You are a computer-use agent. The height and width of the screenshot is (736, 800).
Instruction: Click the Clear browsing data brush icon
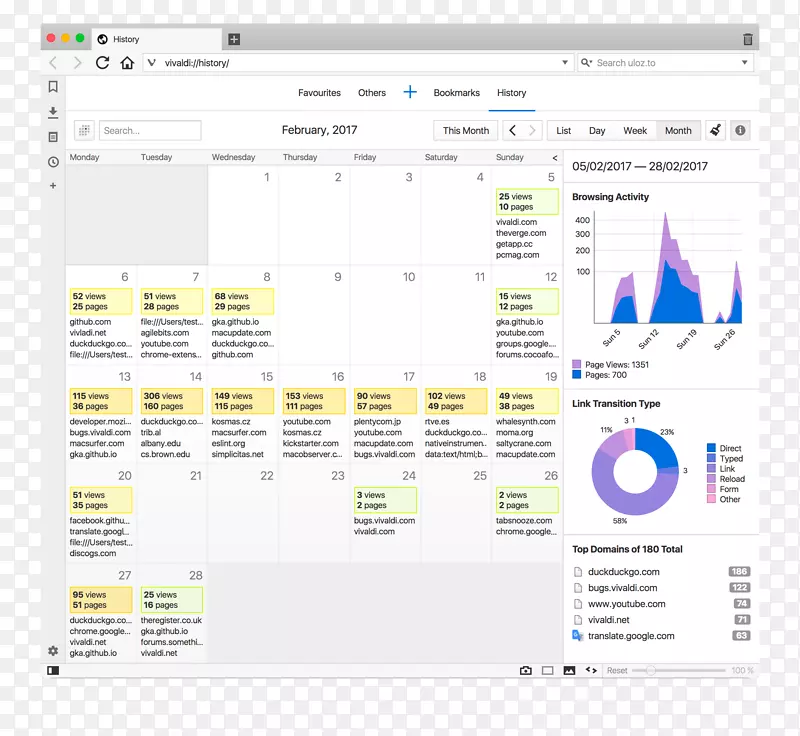coord(715,131)
